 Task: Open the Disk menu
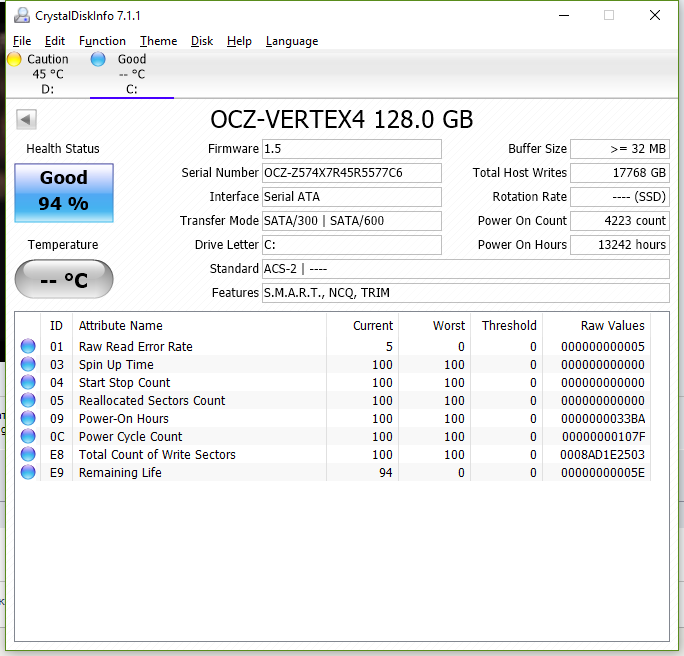pyautogui.click(x=202, y=41)
